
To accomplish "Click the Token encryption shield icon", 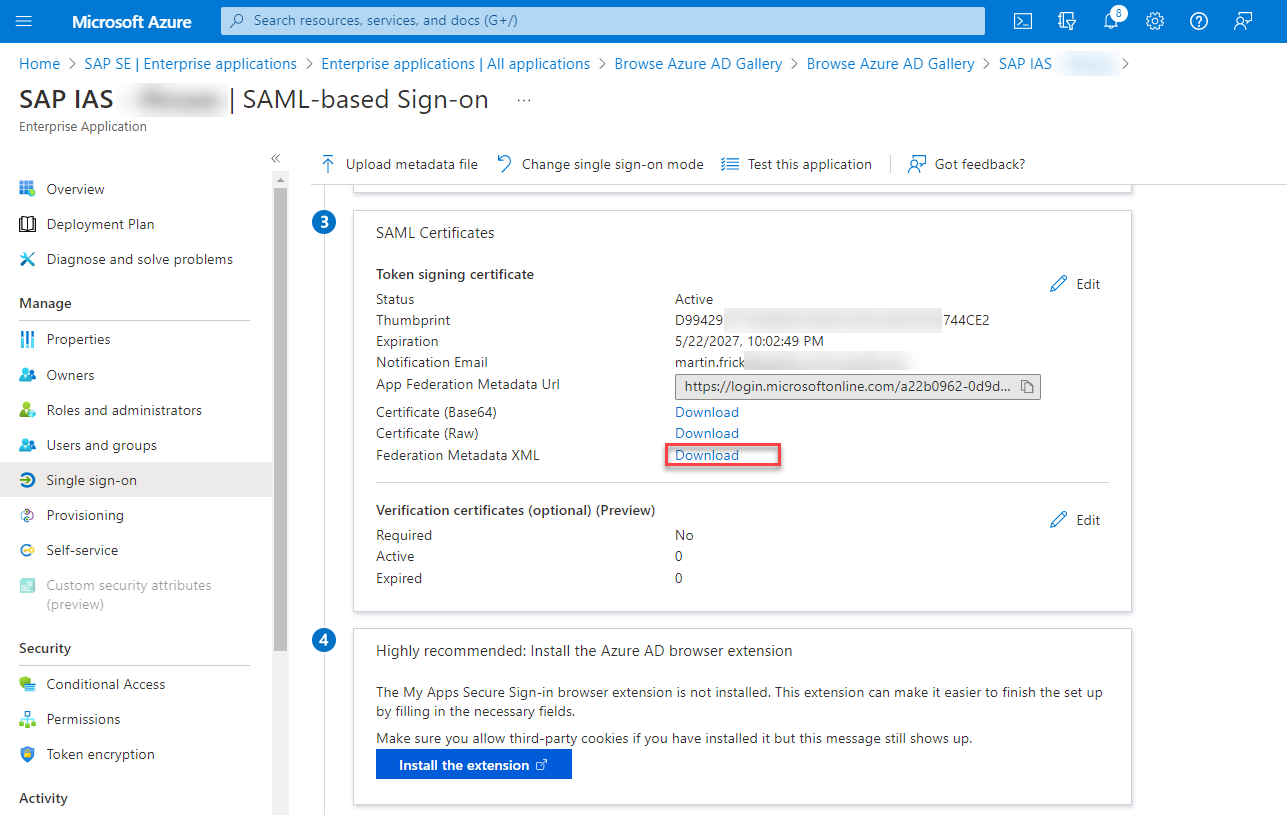I will click(28, 754).
